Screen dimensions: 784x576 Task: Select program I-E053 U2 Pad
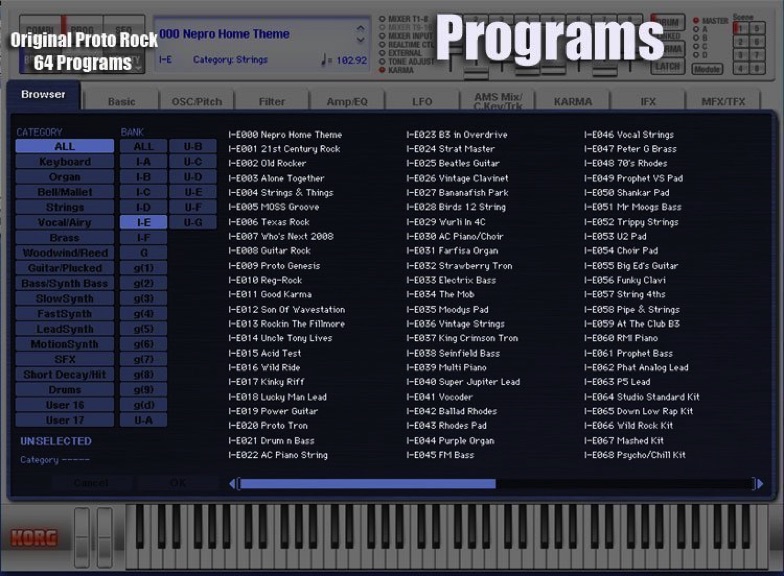(x=615, y=236)
